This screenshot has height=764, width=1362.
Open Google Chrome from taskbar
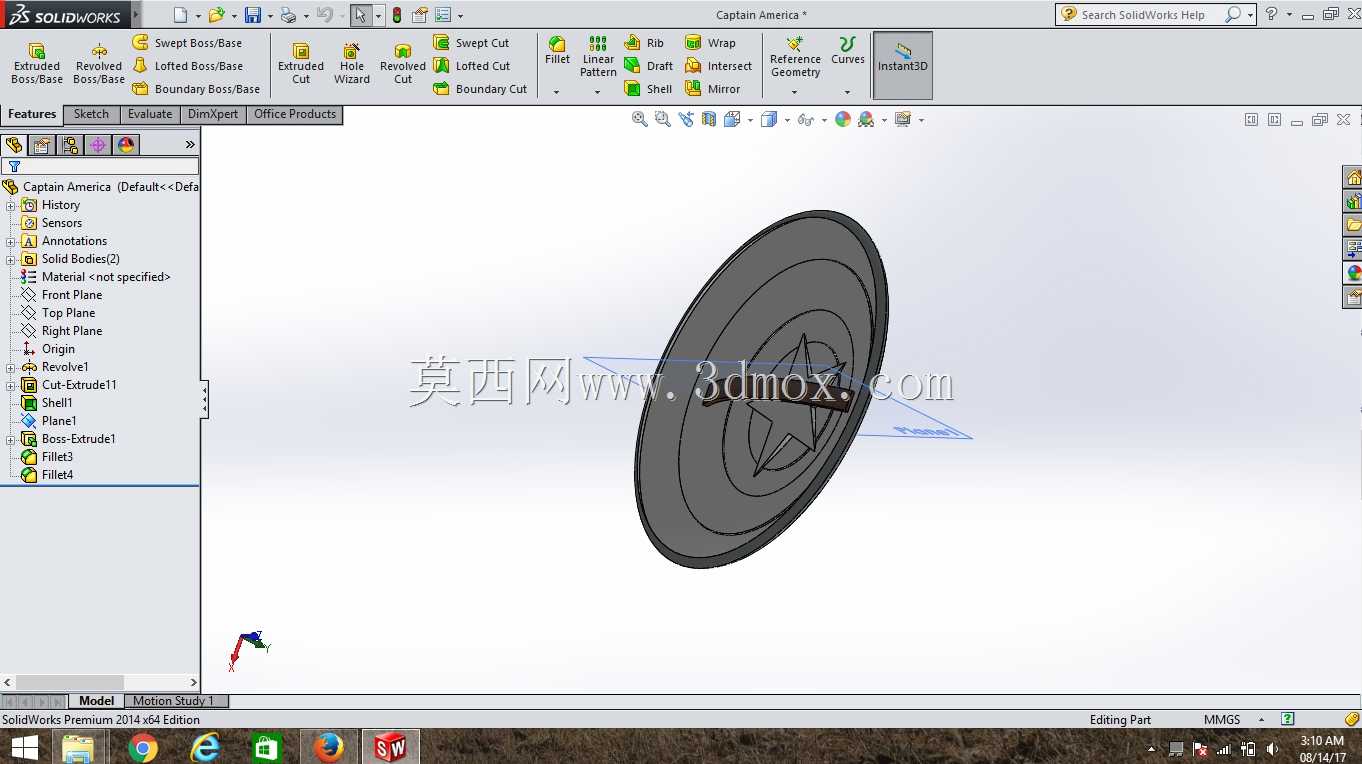tap(143, 747)
